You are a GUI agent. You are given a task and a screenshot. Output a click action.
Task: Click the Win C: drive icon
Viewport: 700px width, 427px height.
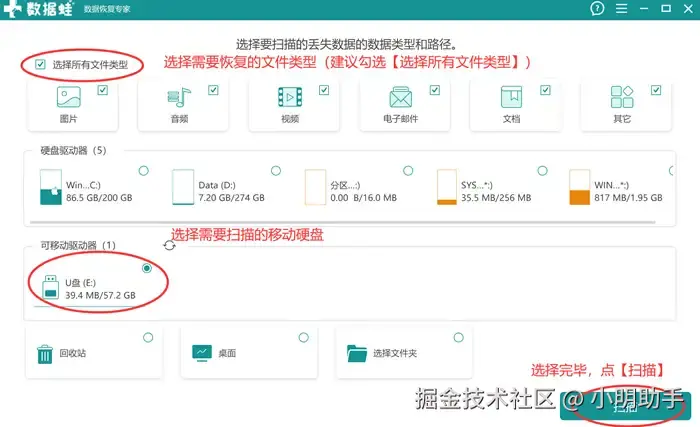click(x=50, y=187)
